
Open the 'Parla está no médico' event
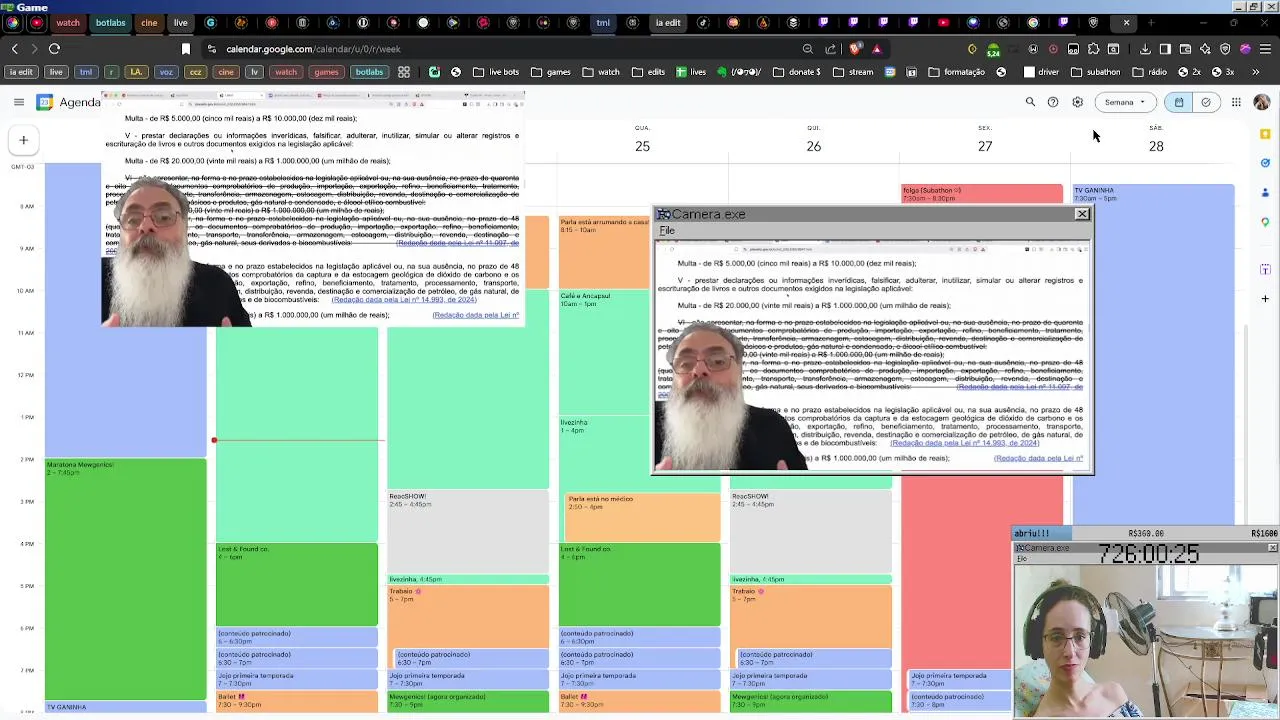[x=642, y=515]
